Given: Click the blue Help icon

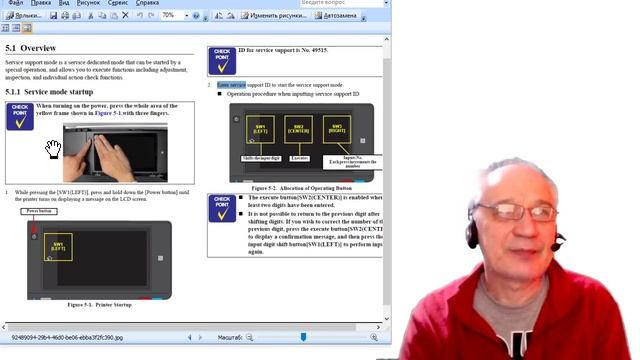Looking at the screenshot, I should click(x=196, y=16).
